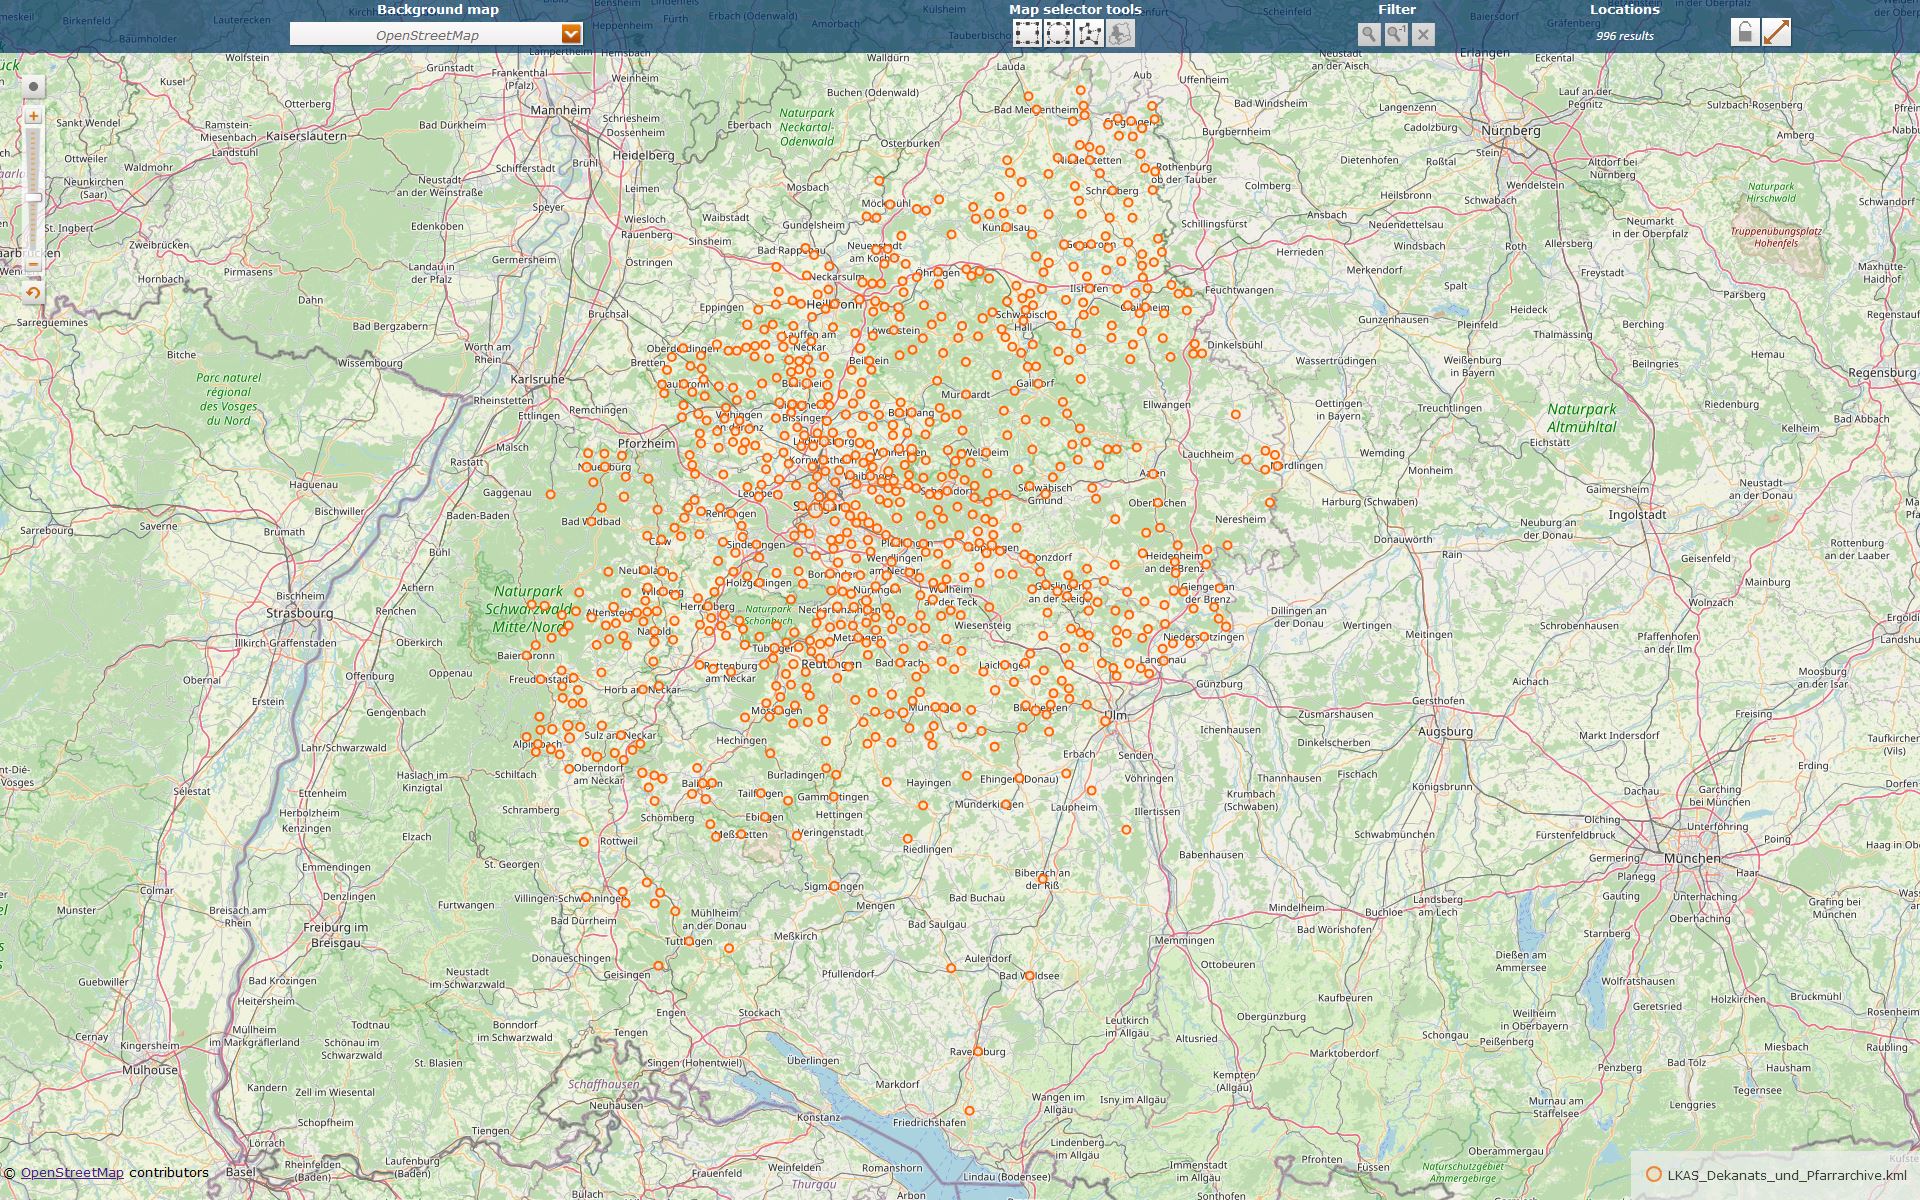Click the orange marker in the legend

point(1653,1175)
